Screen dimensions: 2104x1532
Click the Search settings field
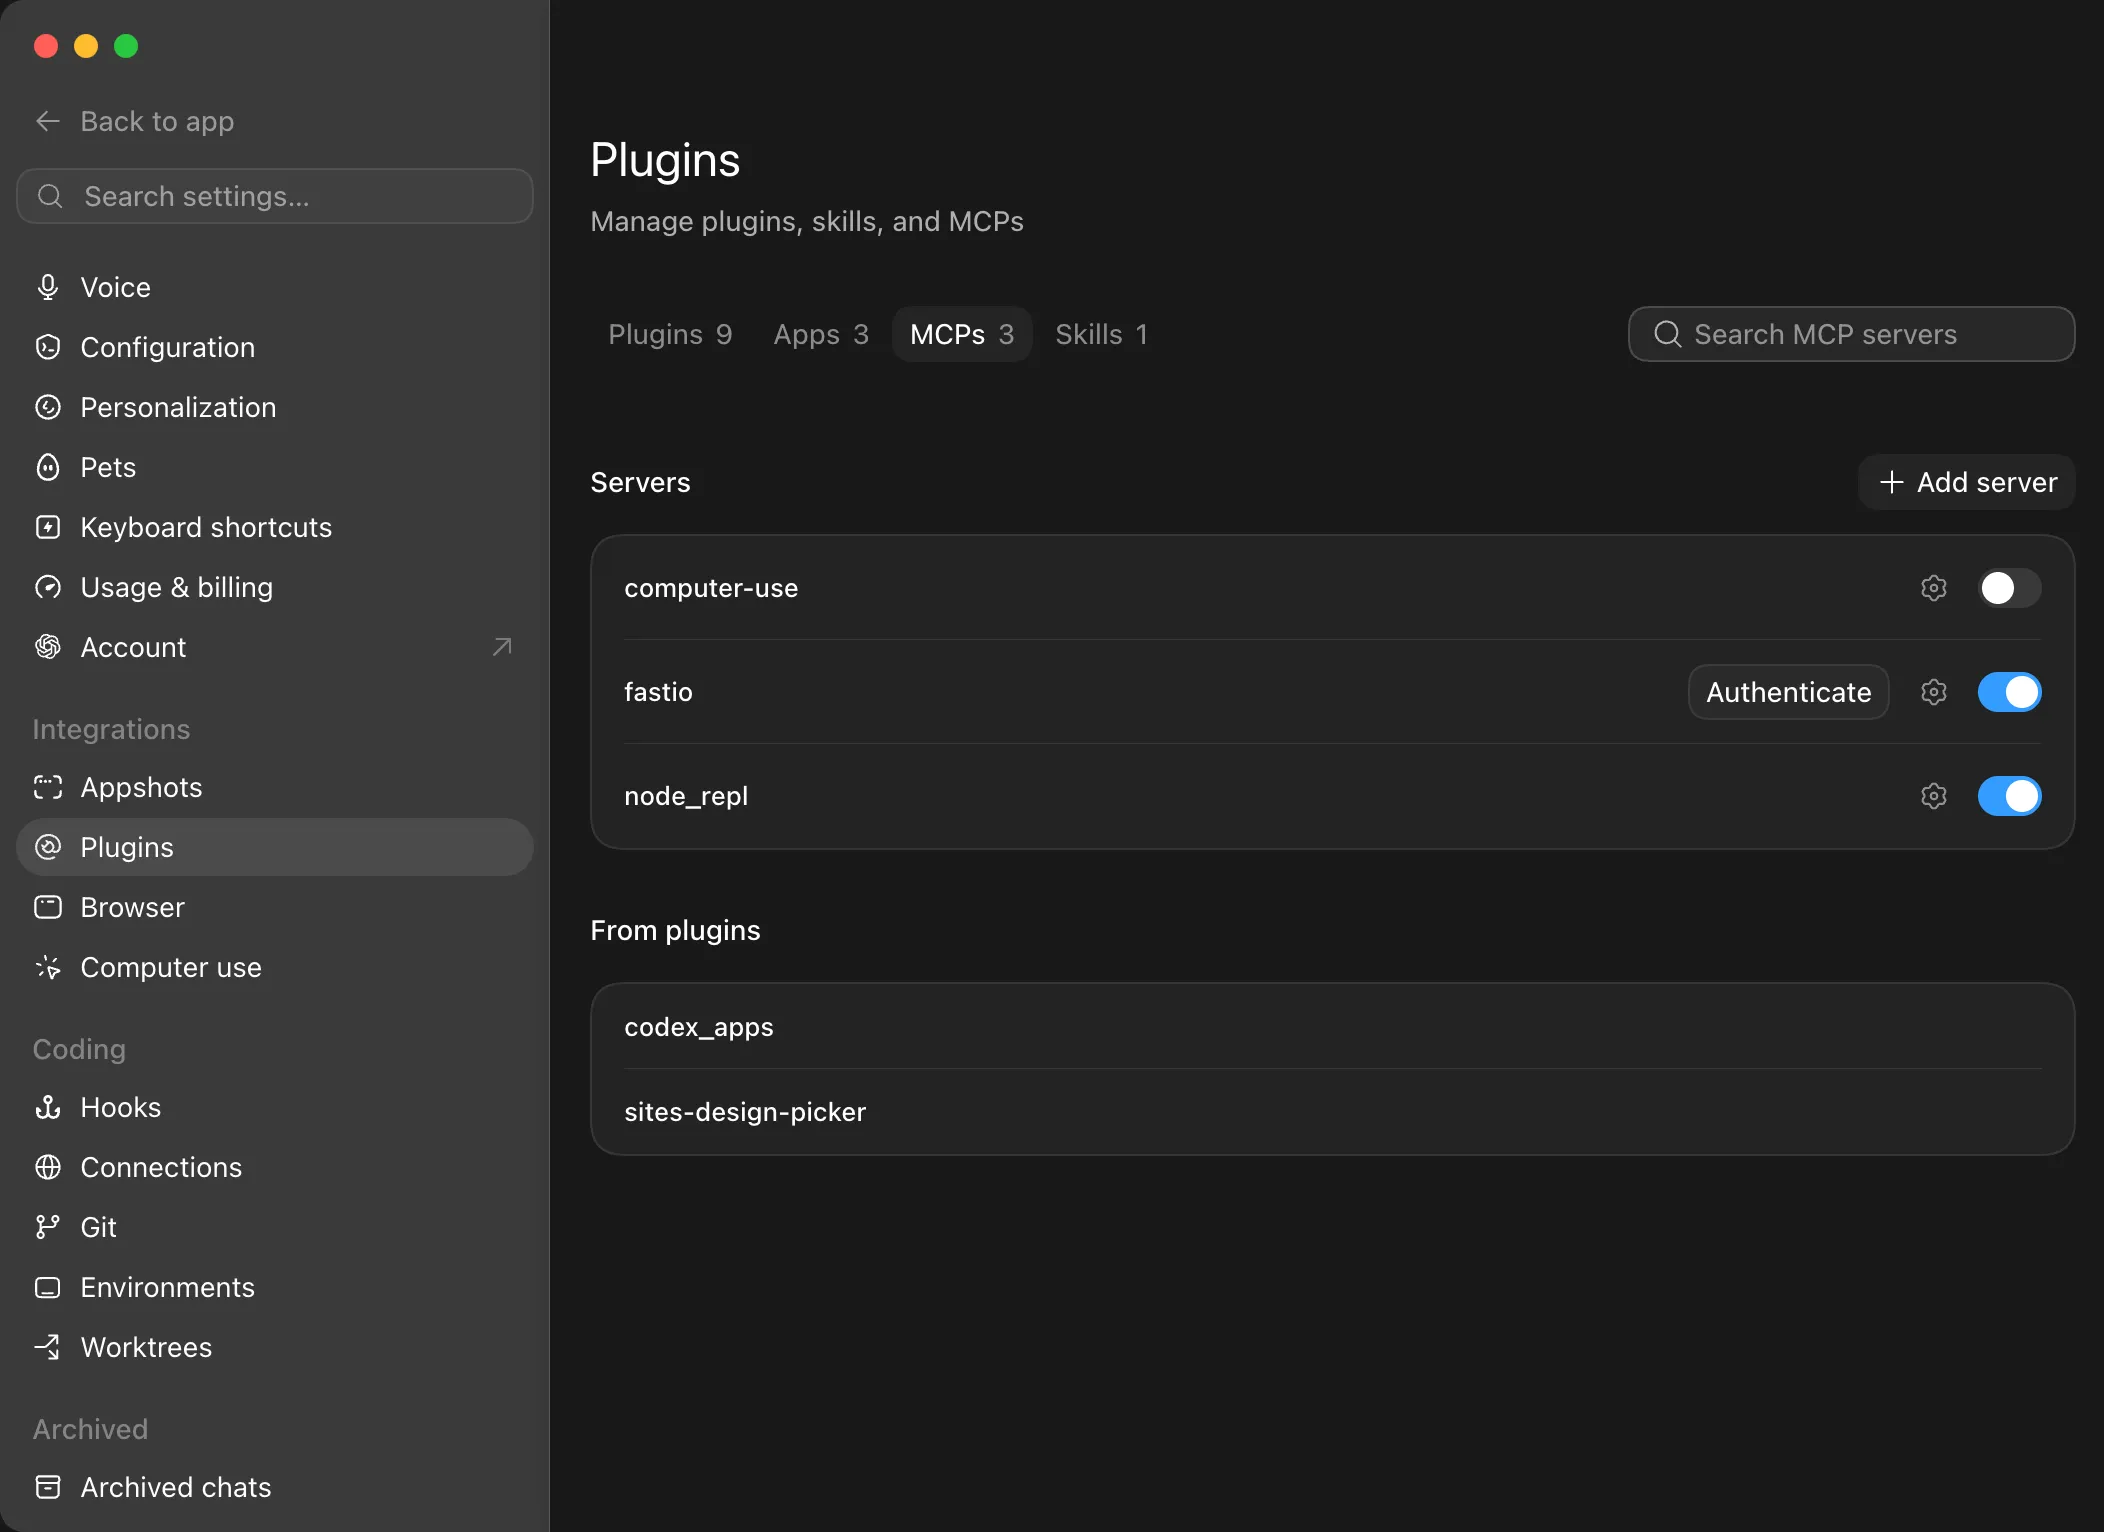pyautogui.click(x=275, y=196)
